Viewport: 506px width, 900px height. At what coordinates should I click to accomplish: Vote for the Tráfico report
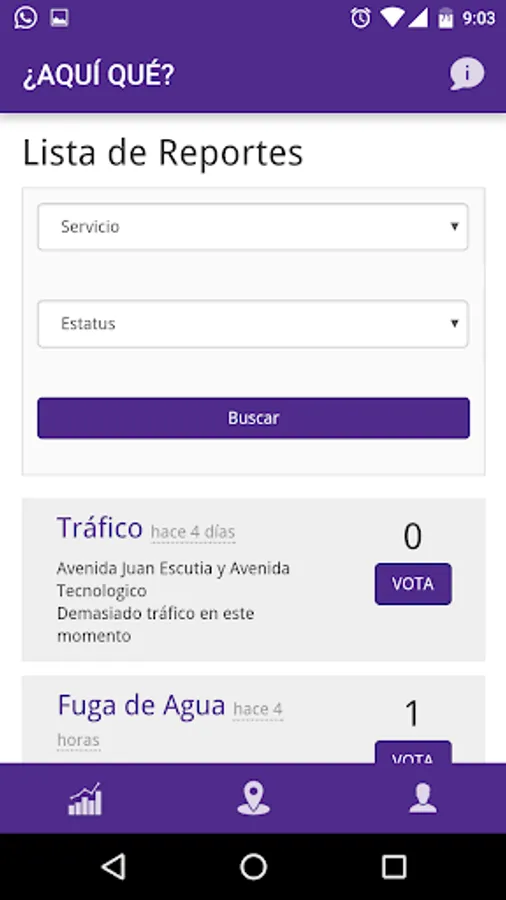pos(413,584)
